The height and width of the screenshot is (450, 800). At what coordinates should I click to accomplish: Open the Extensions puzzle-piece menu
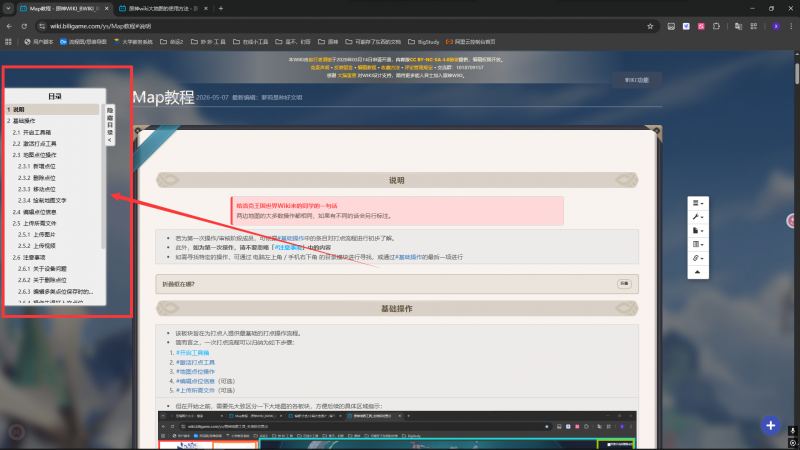[x=716, y=26]
